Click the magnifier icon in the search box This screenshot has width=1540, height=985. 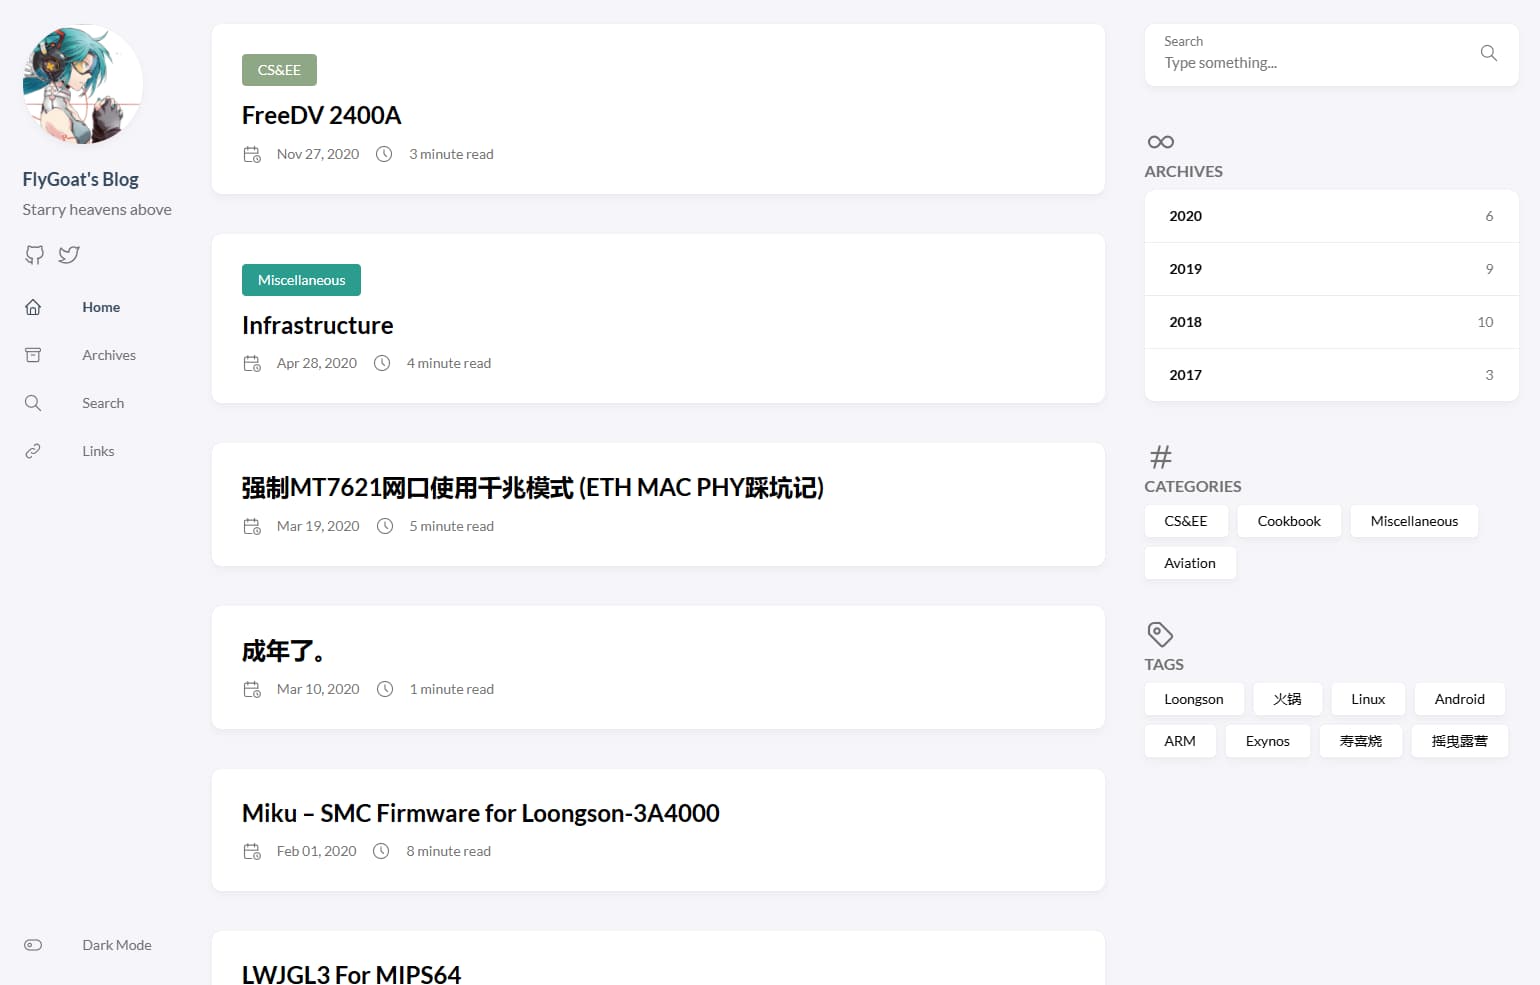(x=1488, y=53)
